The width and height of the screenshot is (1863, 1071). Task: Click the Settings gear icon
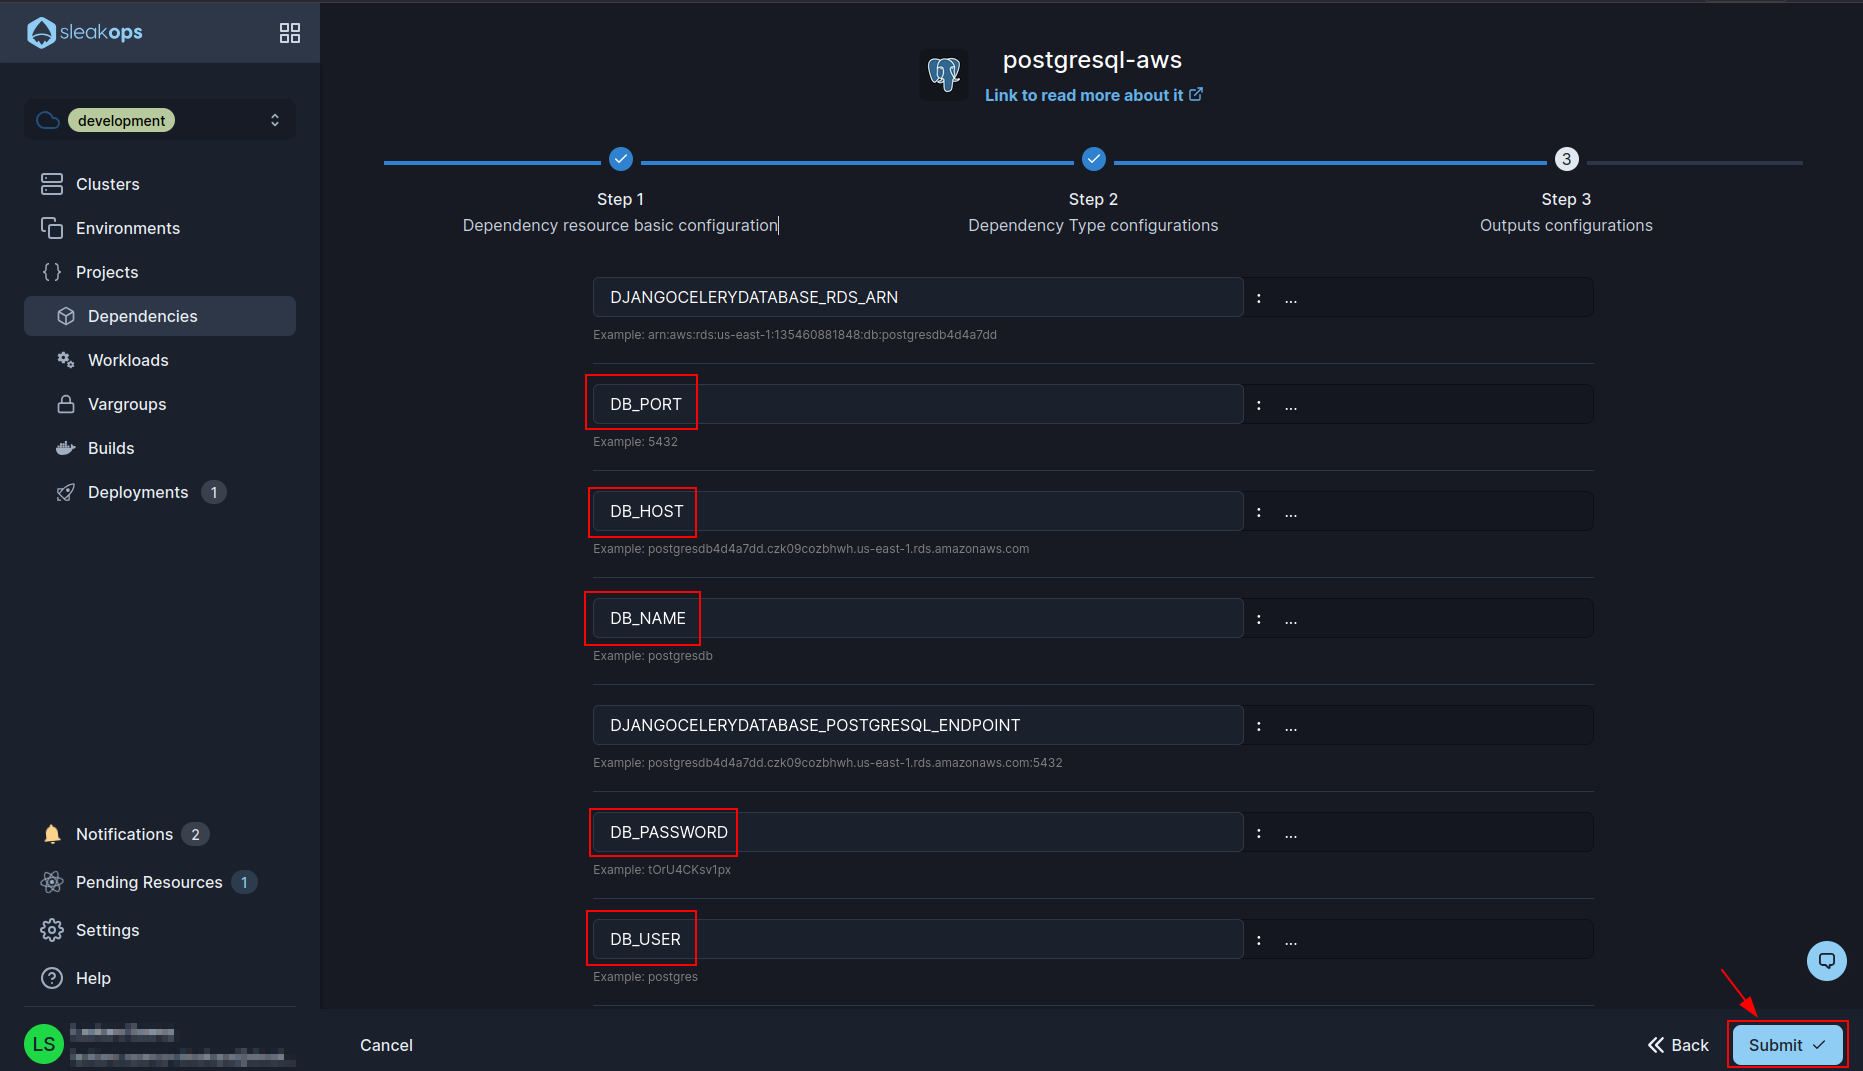(52, 930)
